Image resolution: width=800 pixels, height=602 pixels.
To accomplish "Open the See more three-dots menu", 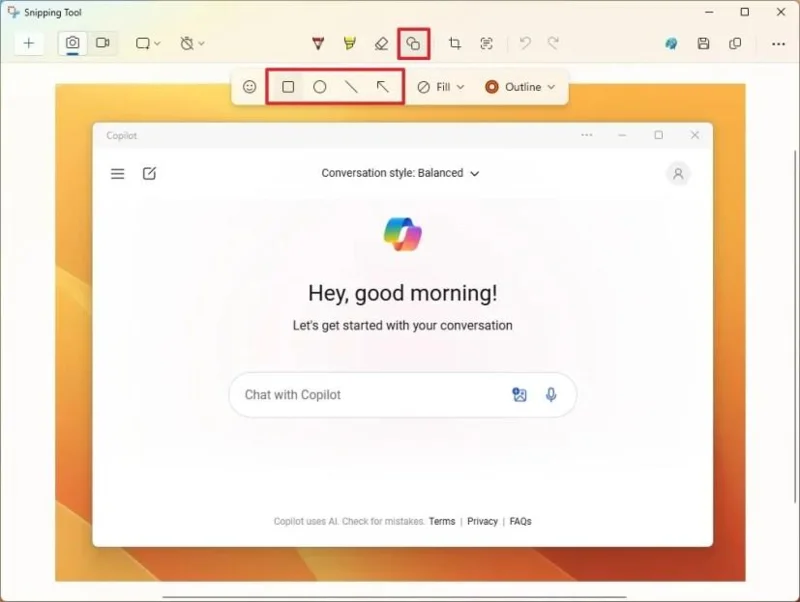I will 779,44.
